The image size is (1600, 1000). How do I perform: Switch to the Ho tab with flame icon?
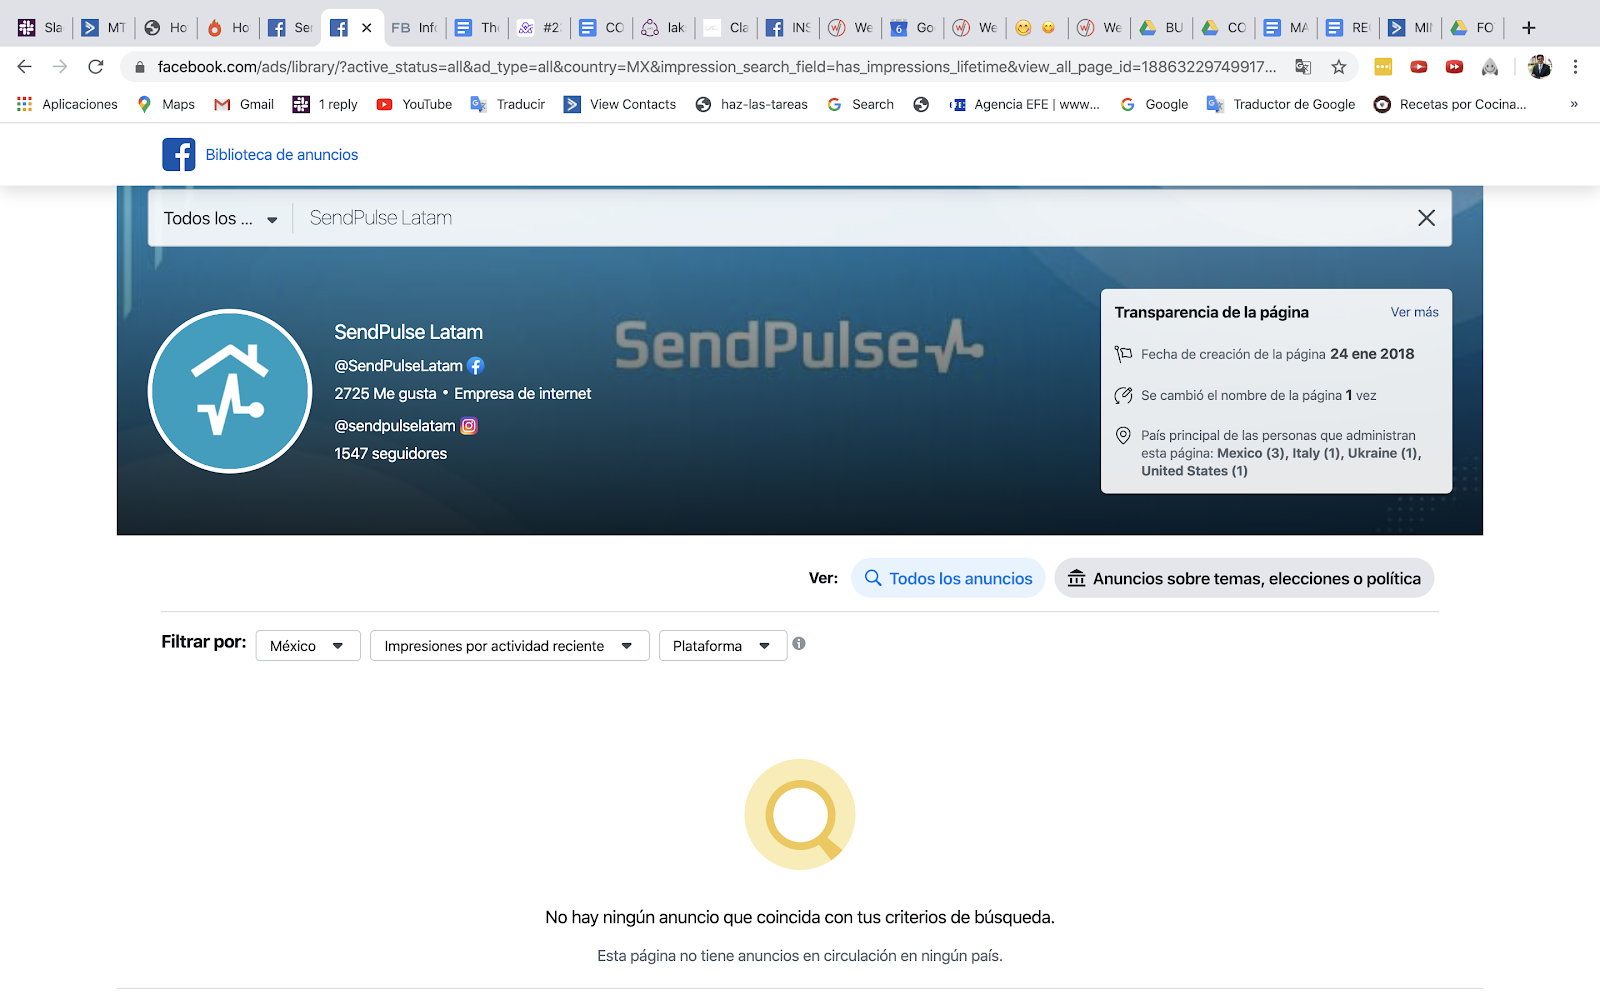(x=228, y=28)
